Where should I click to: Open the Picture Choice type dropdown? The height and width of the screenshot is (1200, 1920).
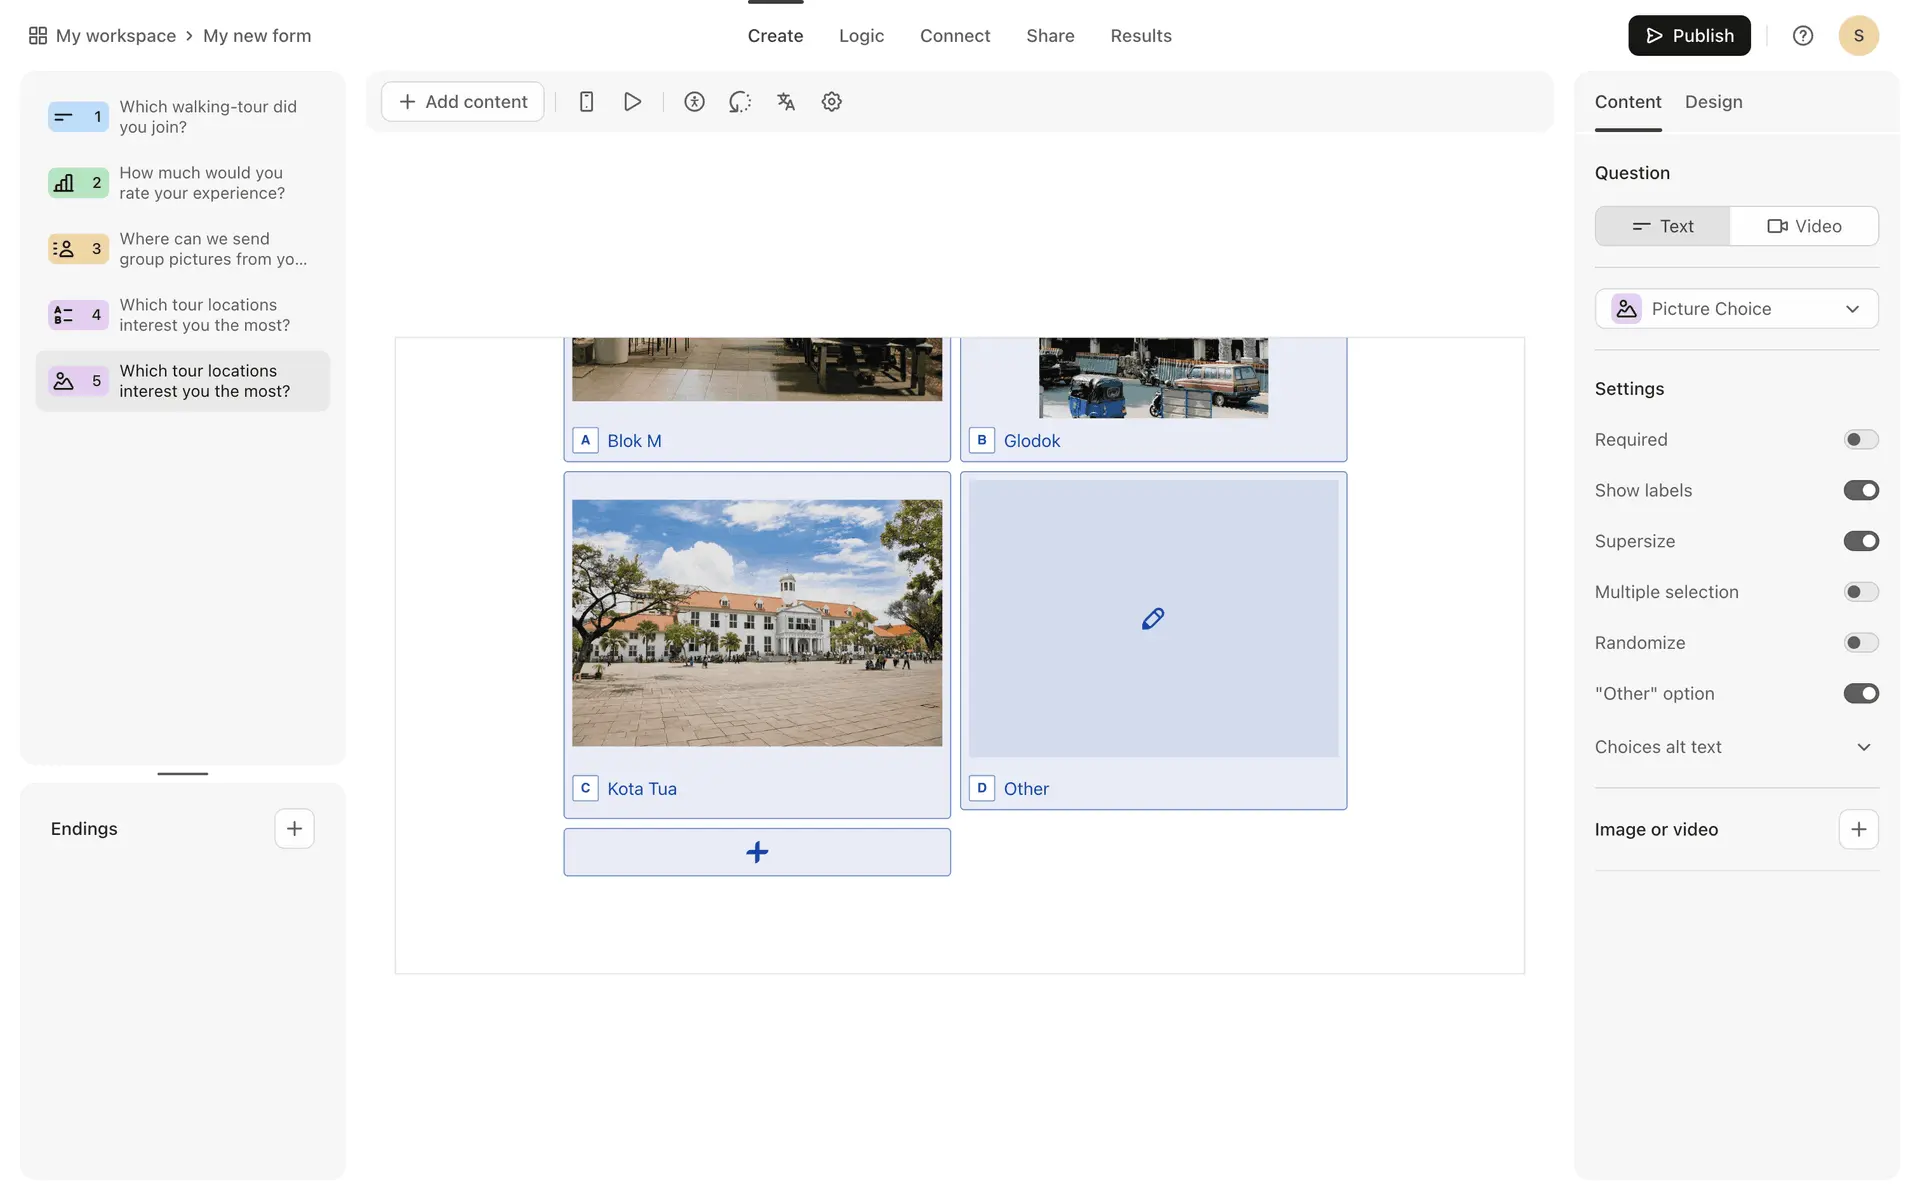(x=1736, y=309)
